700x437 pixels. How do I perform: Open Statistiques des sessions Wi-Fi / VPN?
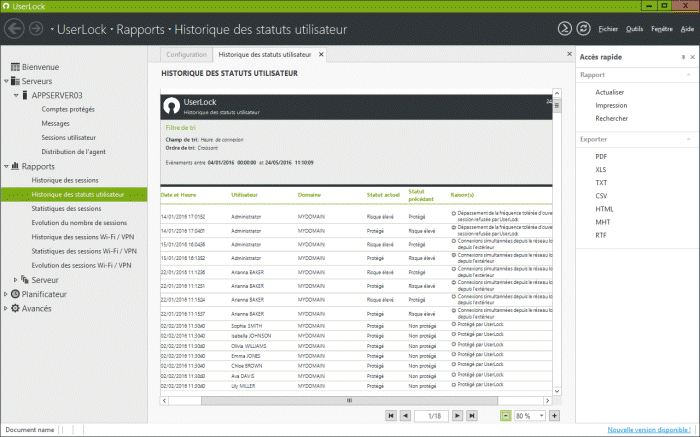point(84,251)
